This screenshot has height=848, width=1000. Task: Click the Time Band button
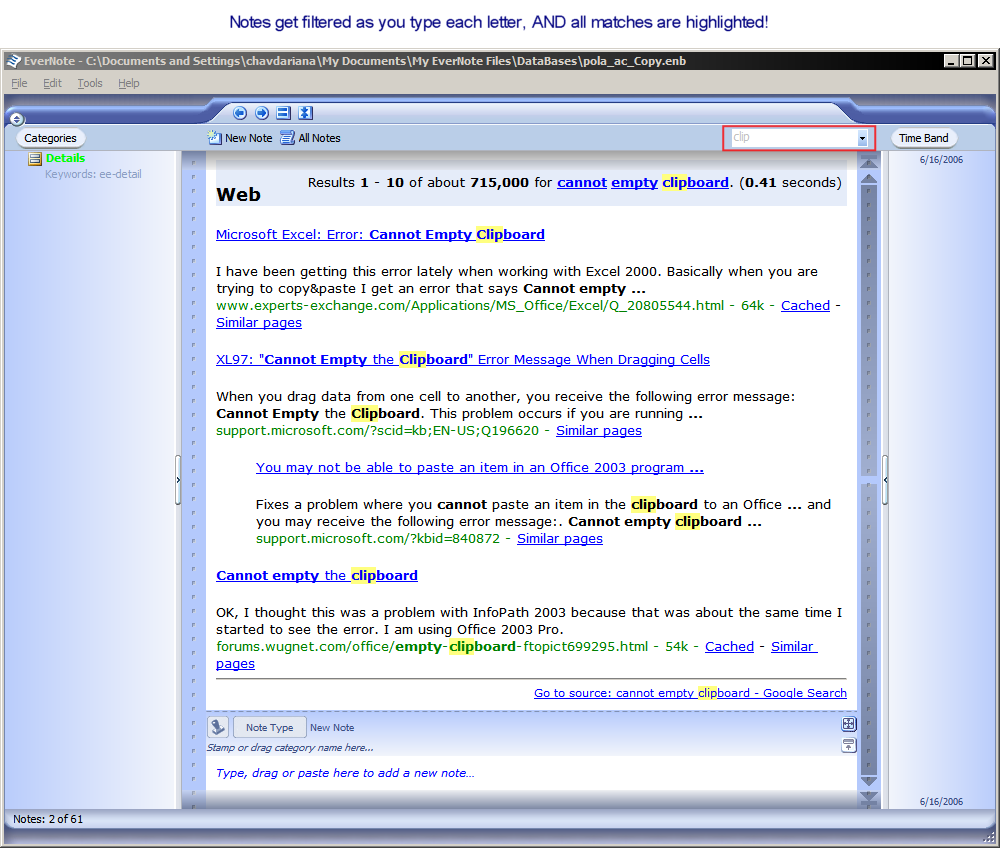click(x=923, y=138)
